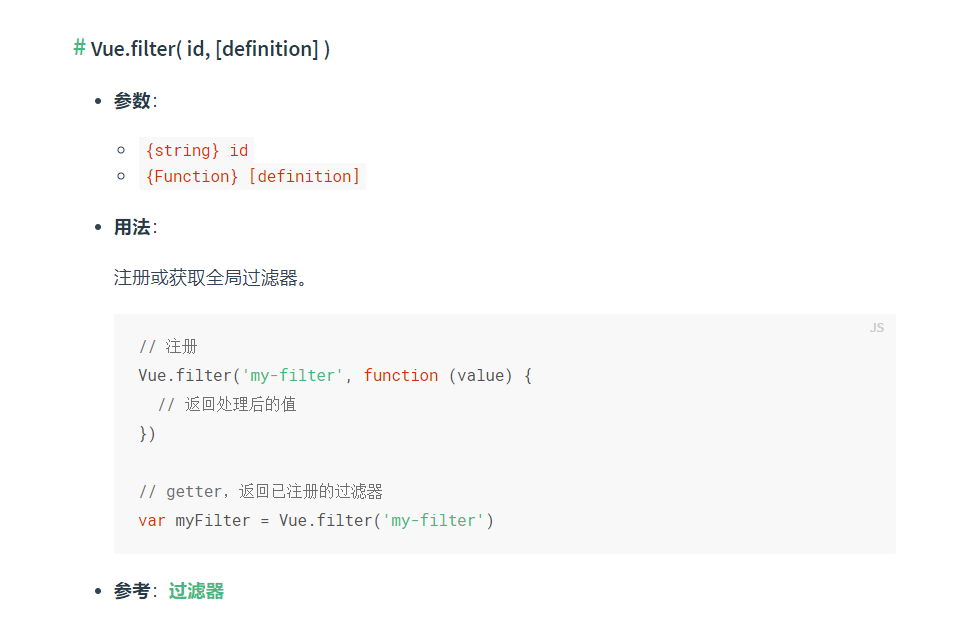962x629 pixels.
Task: Click the // 注册 comment line
Action: coord(168,347)
